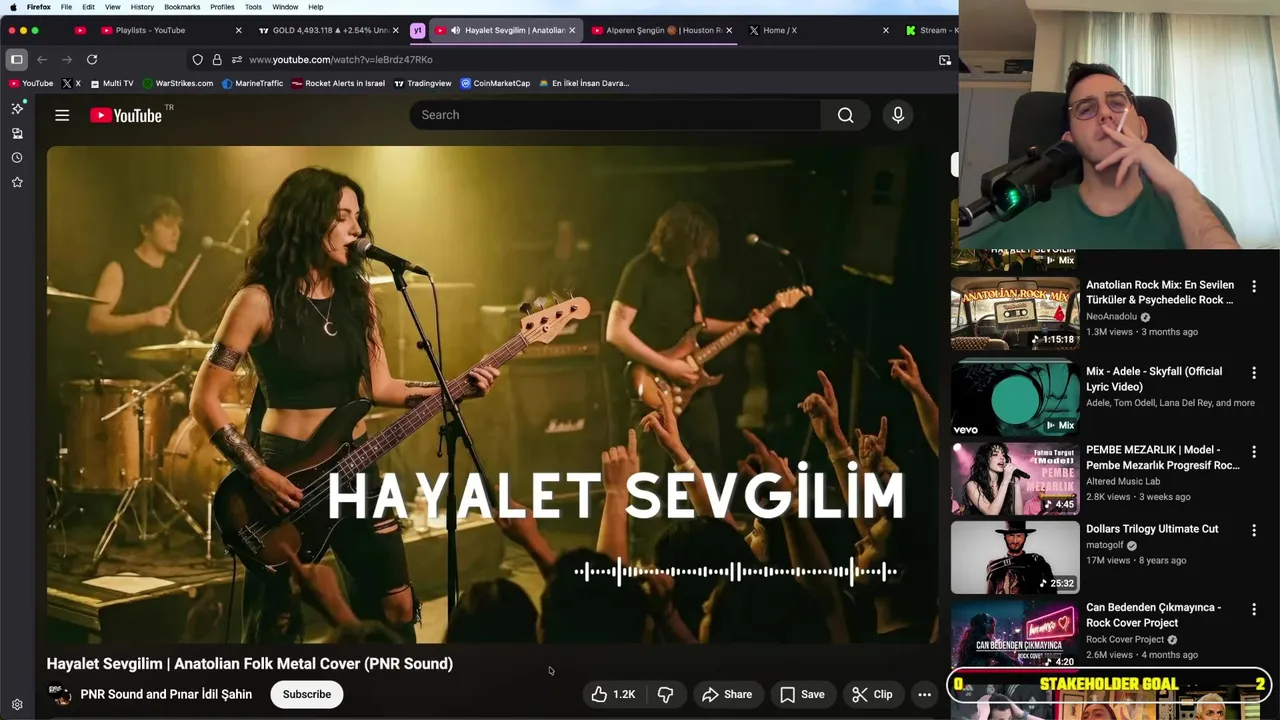The height and width of the screenshot is (720, 1280).
Task: Open Multi TV bookmark
Action: coord(111,83)
